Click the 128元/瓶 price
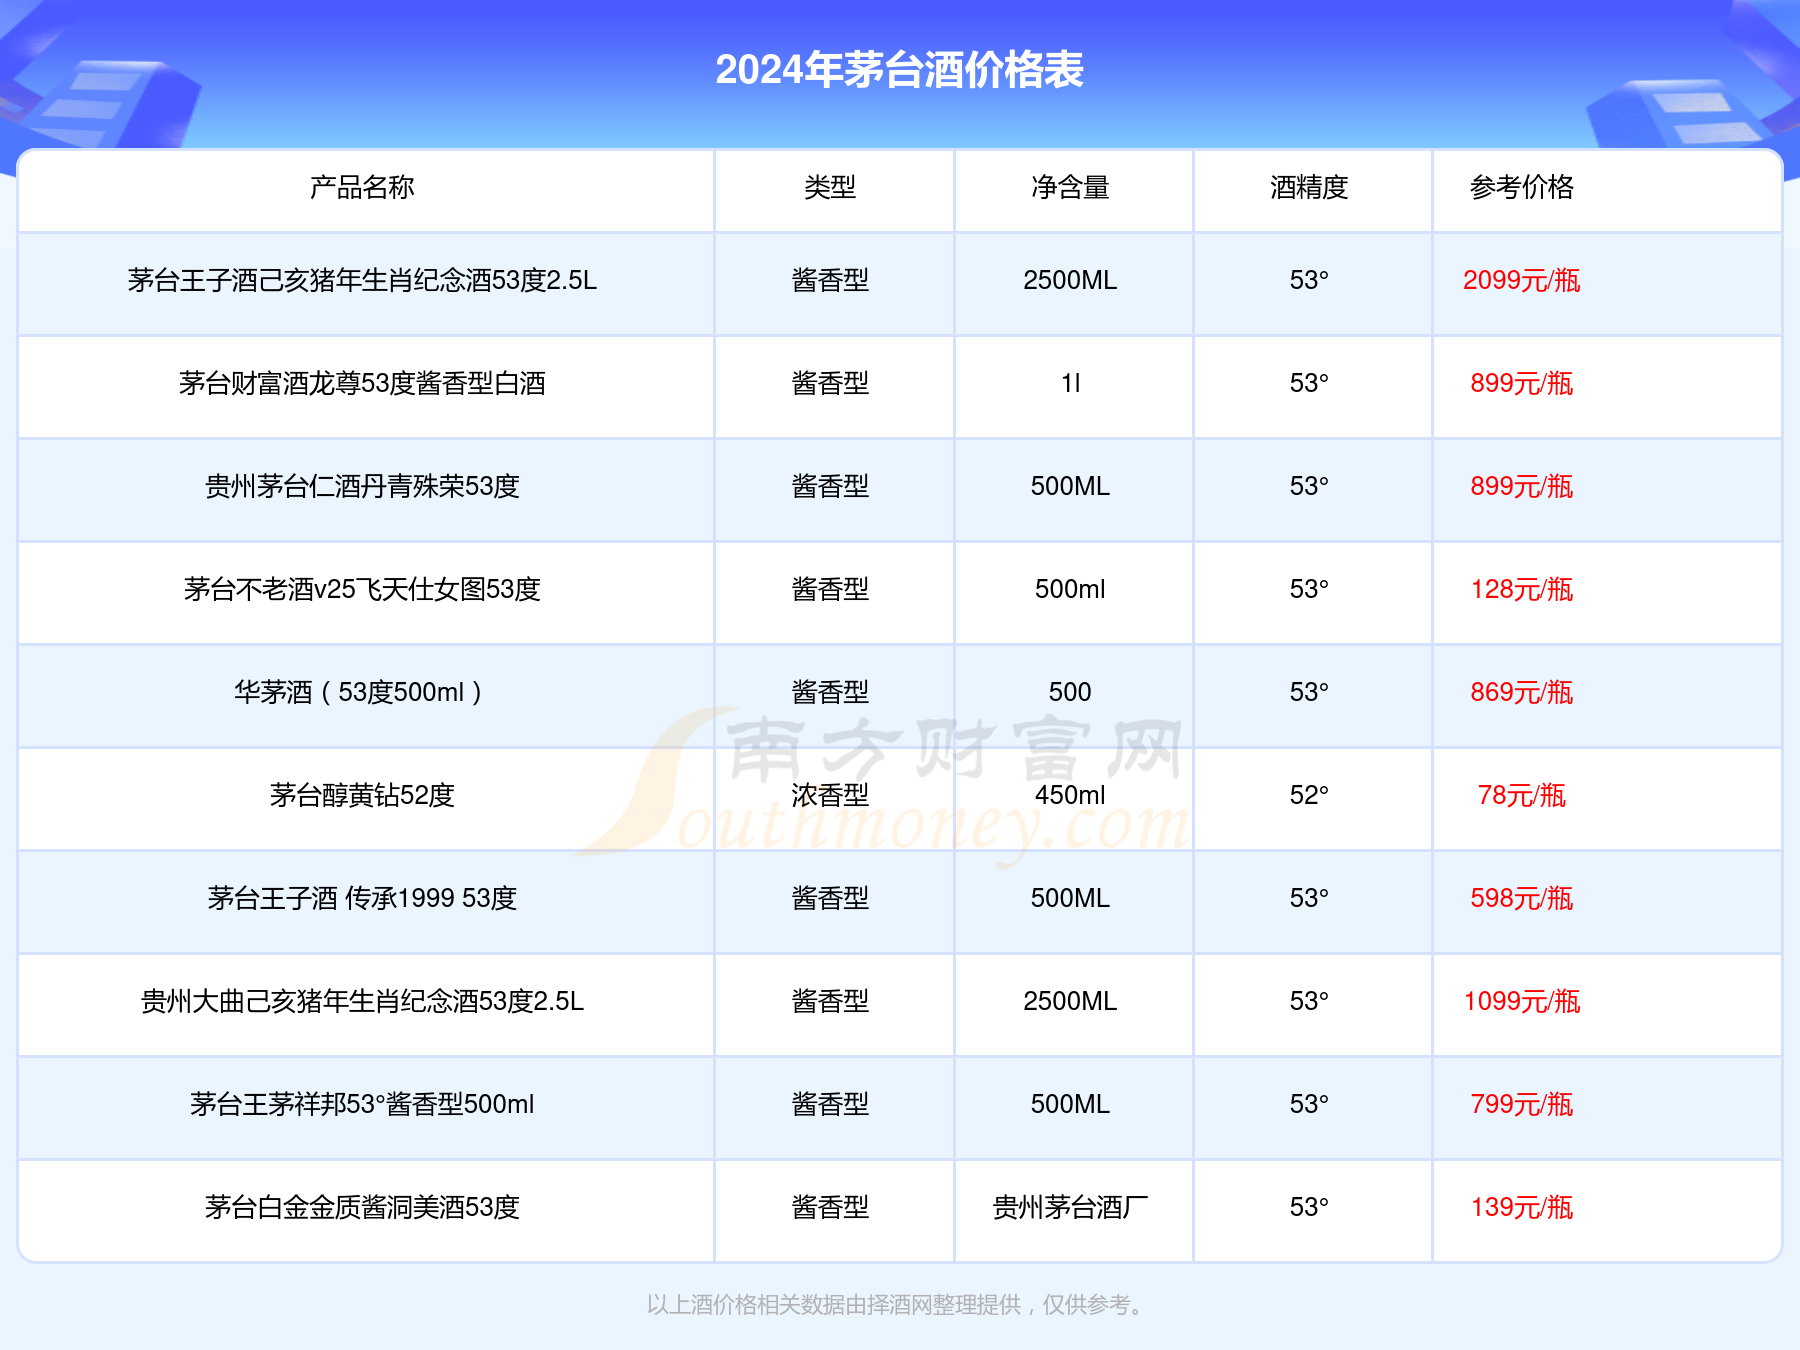Screen dimensions: 1800x1350 pyautogui.click(x=1521, y=590)
